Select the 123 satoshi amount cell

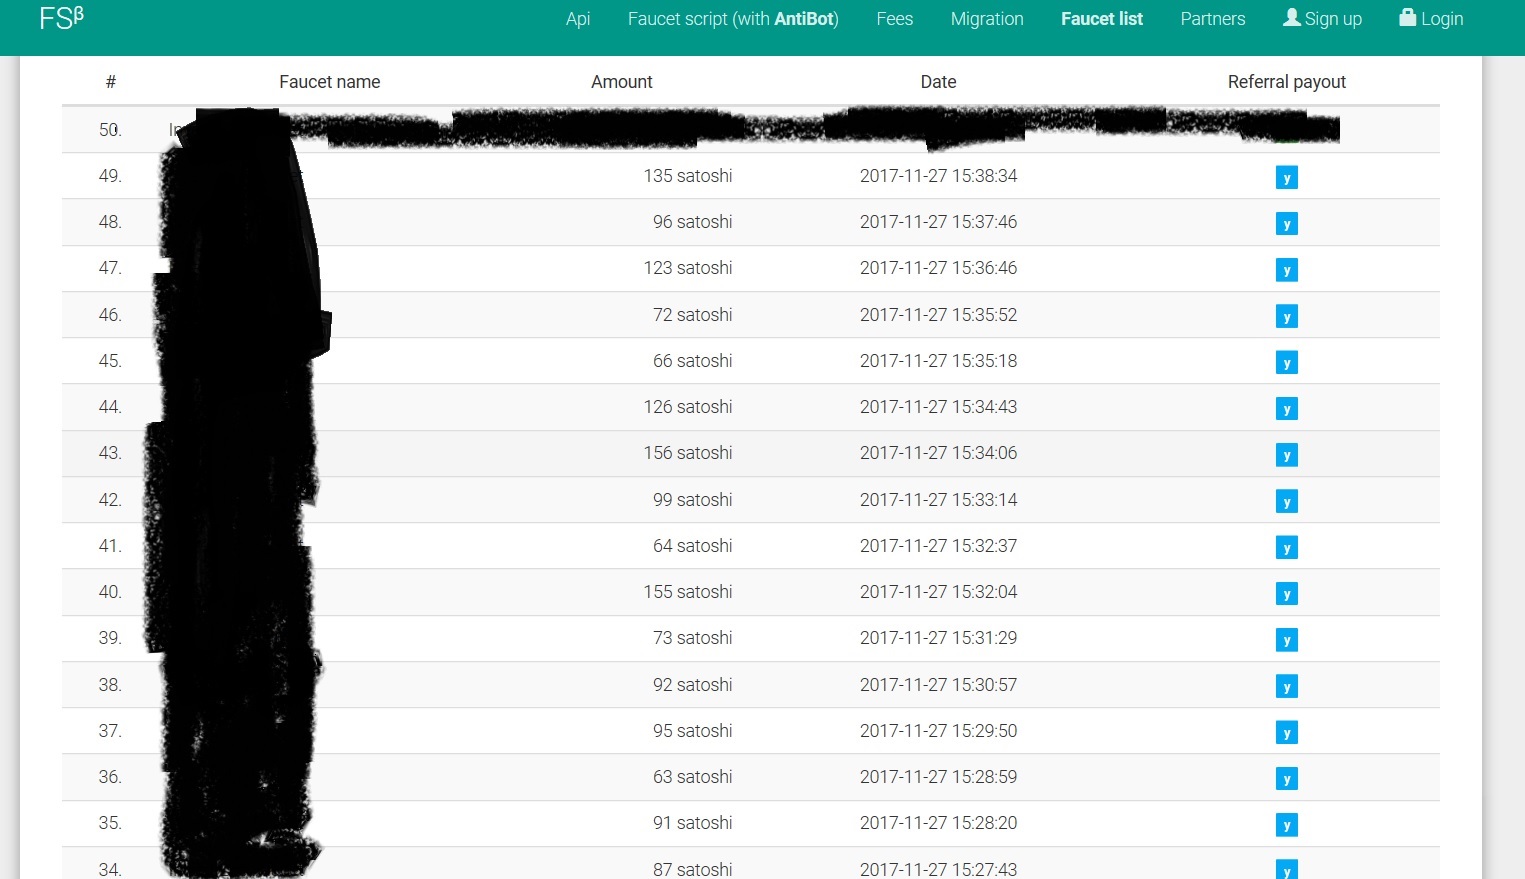(688, 268)
